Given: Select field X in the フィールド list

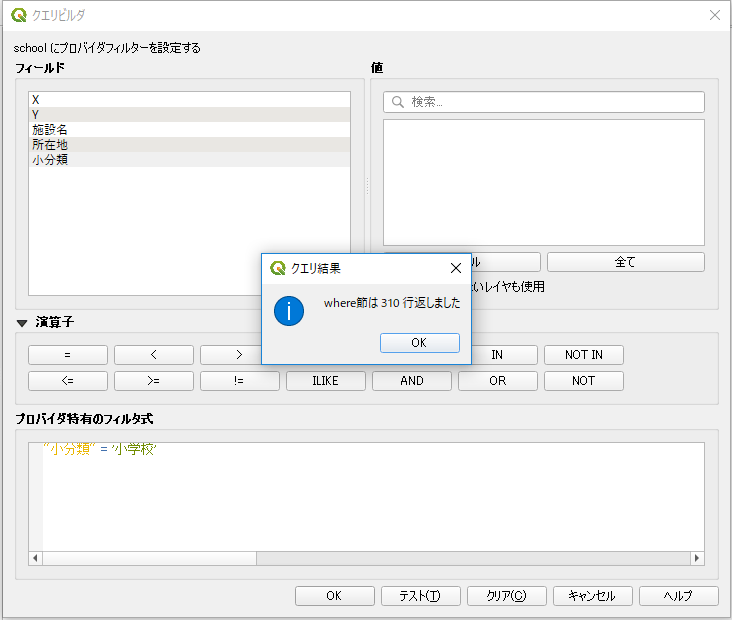Looking at the screenshot, I should [x=189, y=100].
